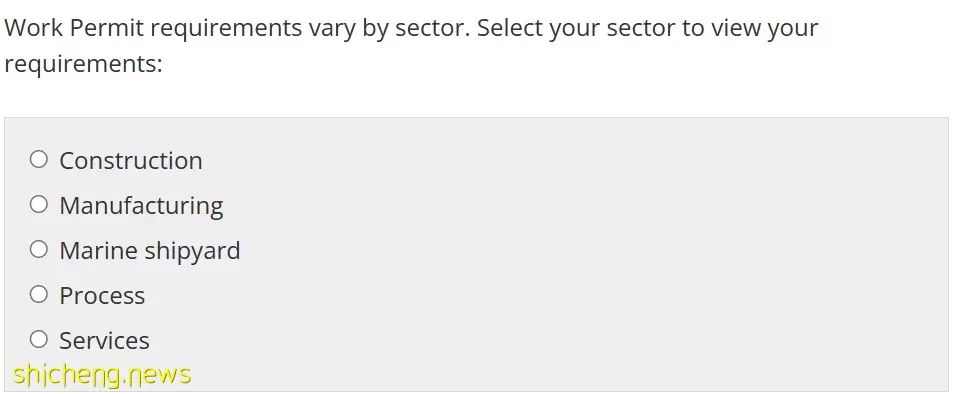Click the Manufacturing label text

(x=141, y=207)
